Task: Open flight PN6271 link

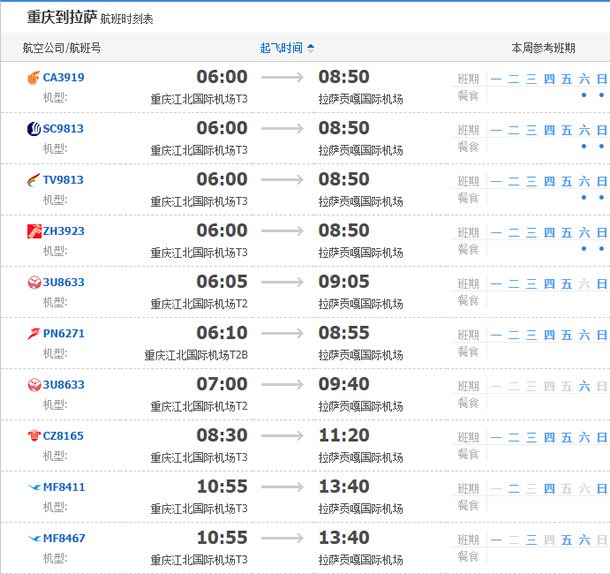Action: tap(63, 333)
